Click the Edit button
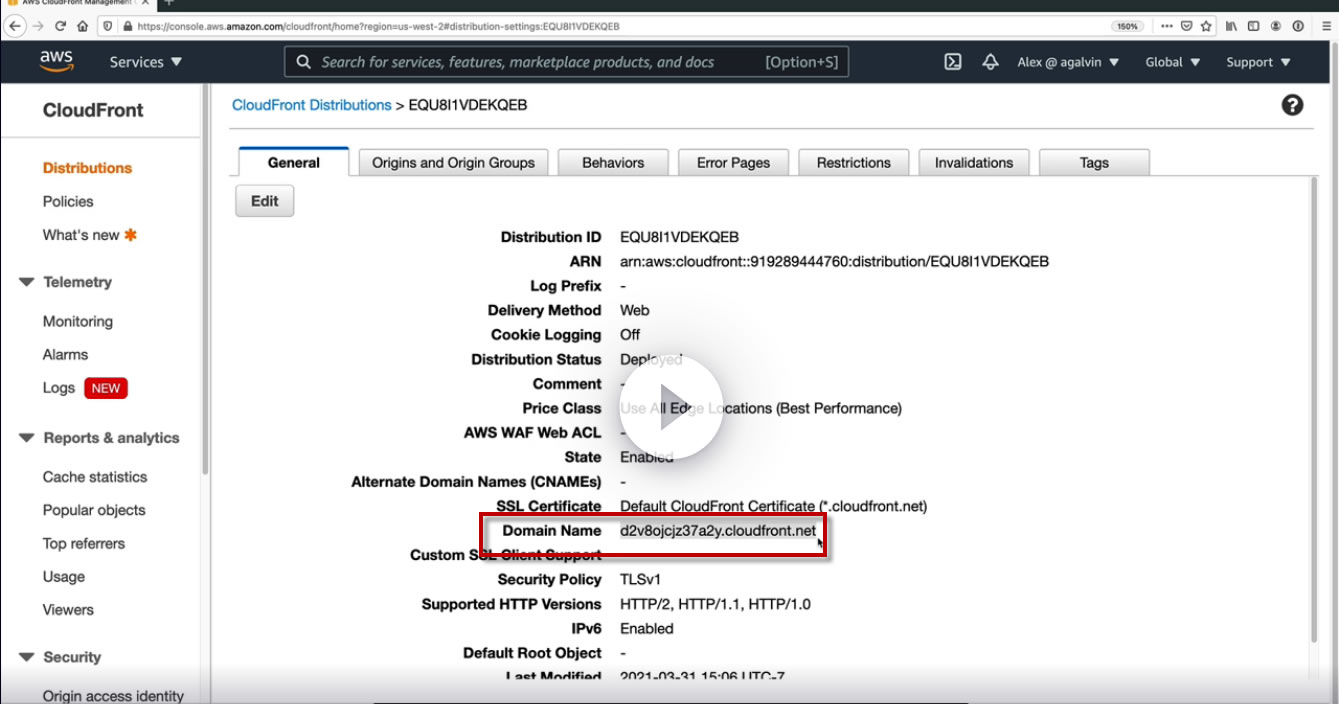 (x=264, y=201)
